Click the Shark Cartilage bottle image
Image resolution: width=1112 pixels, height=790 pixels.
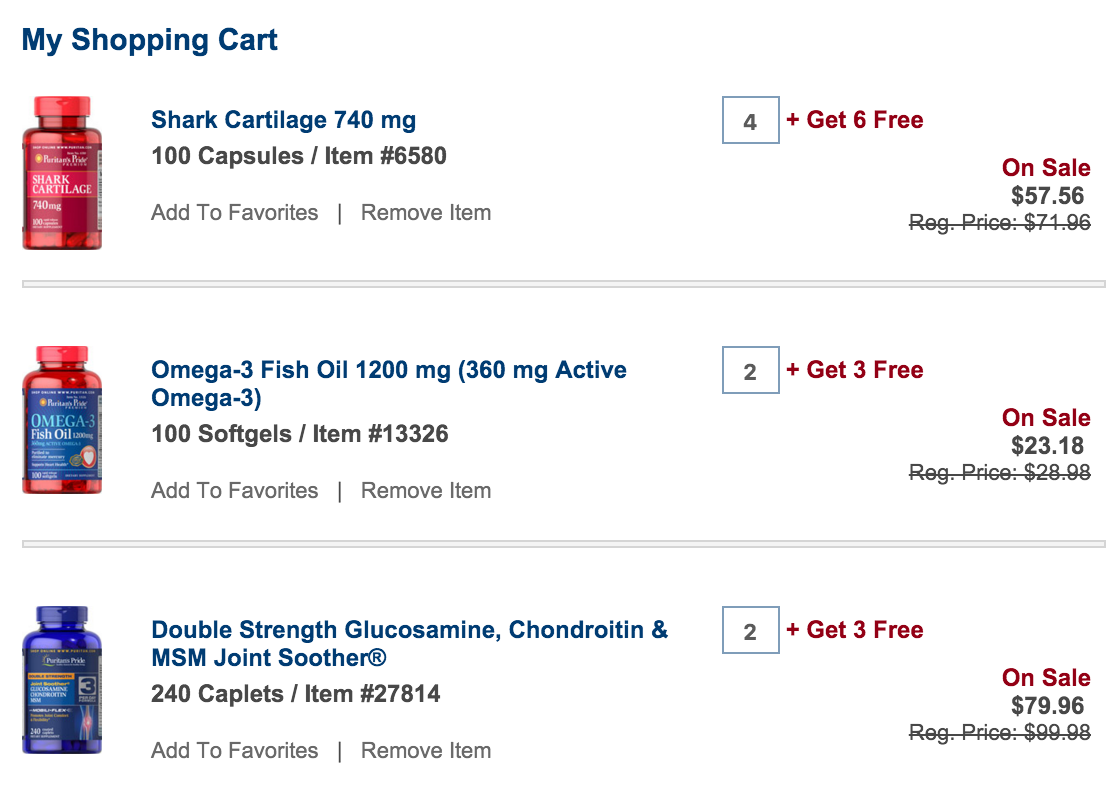62,172
